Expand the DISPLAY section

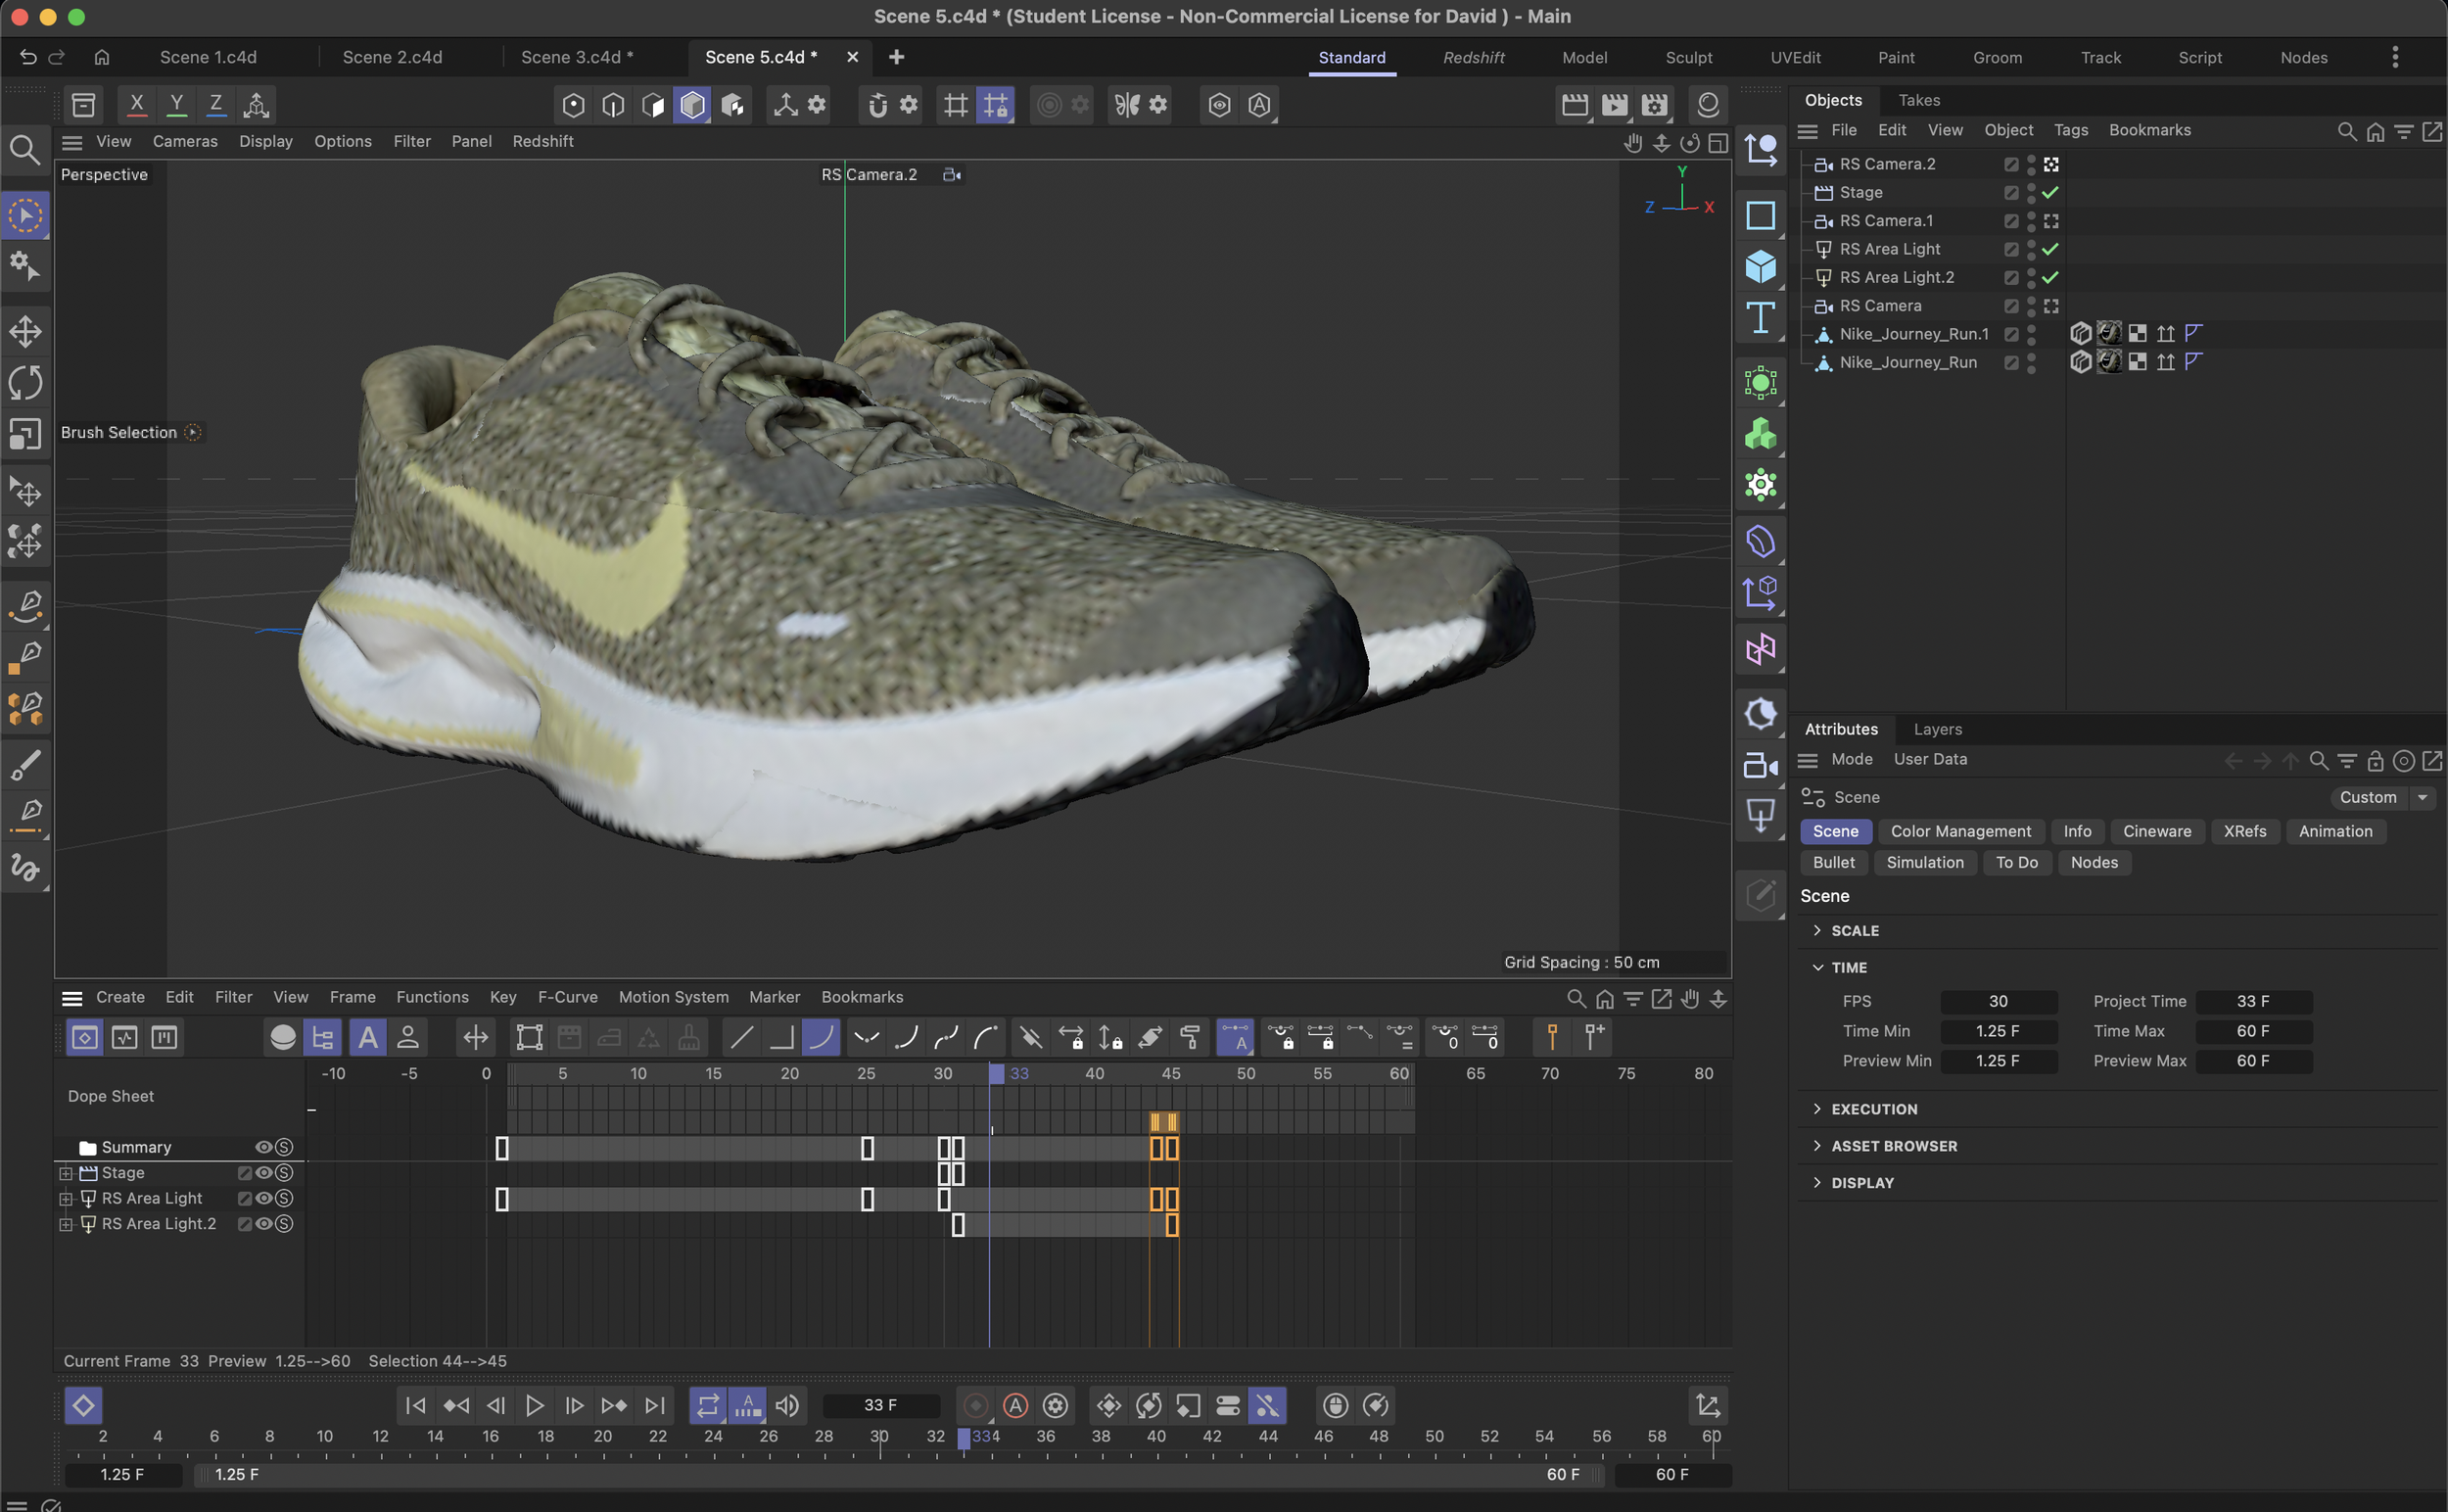tap(1817, 1182)
